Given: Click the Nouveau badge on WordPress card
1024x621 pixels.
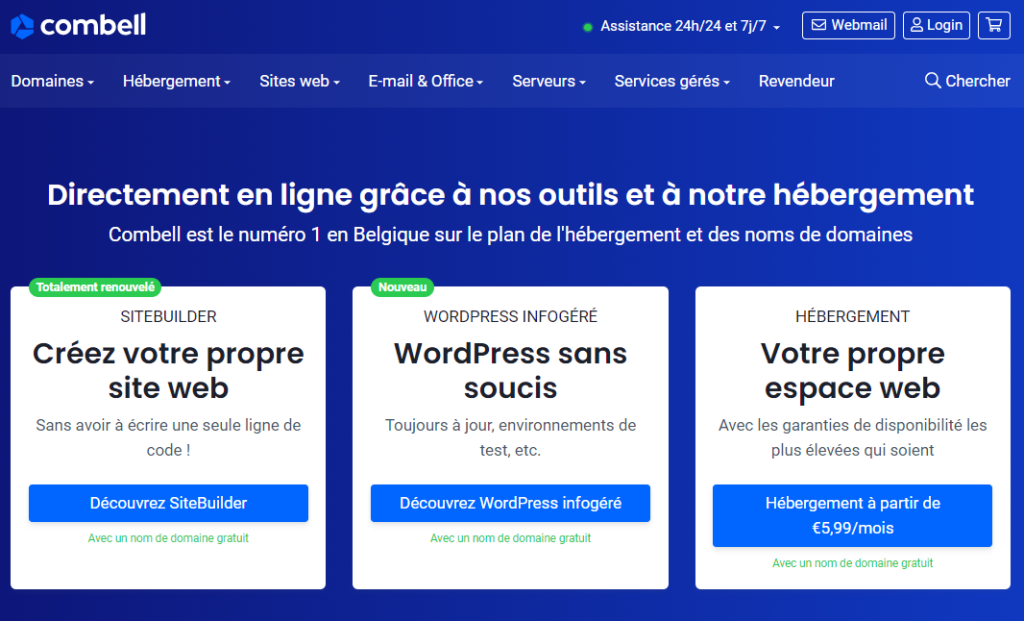Looking at the screenshot, I should [x=403, y=287].
